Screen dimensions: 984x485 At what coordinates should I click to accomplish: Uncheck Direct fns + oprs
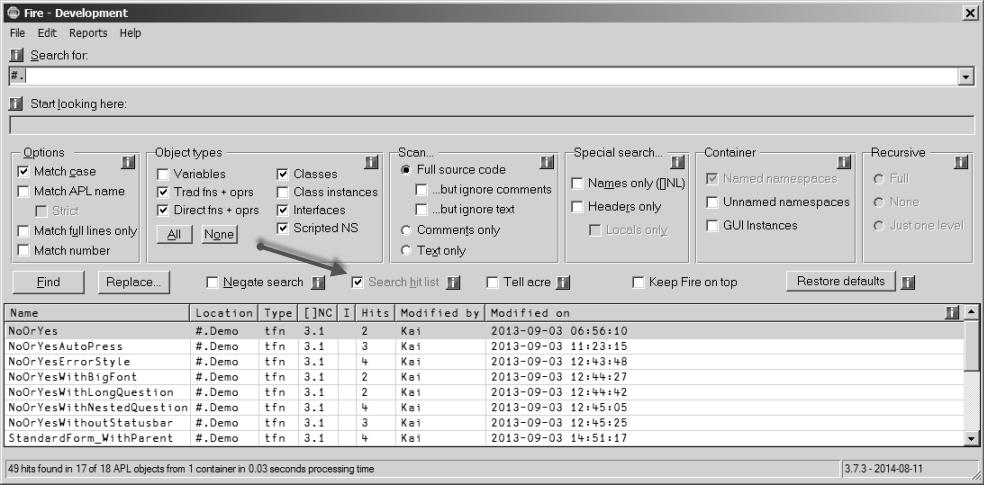[163, 210]
